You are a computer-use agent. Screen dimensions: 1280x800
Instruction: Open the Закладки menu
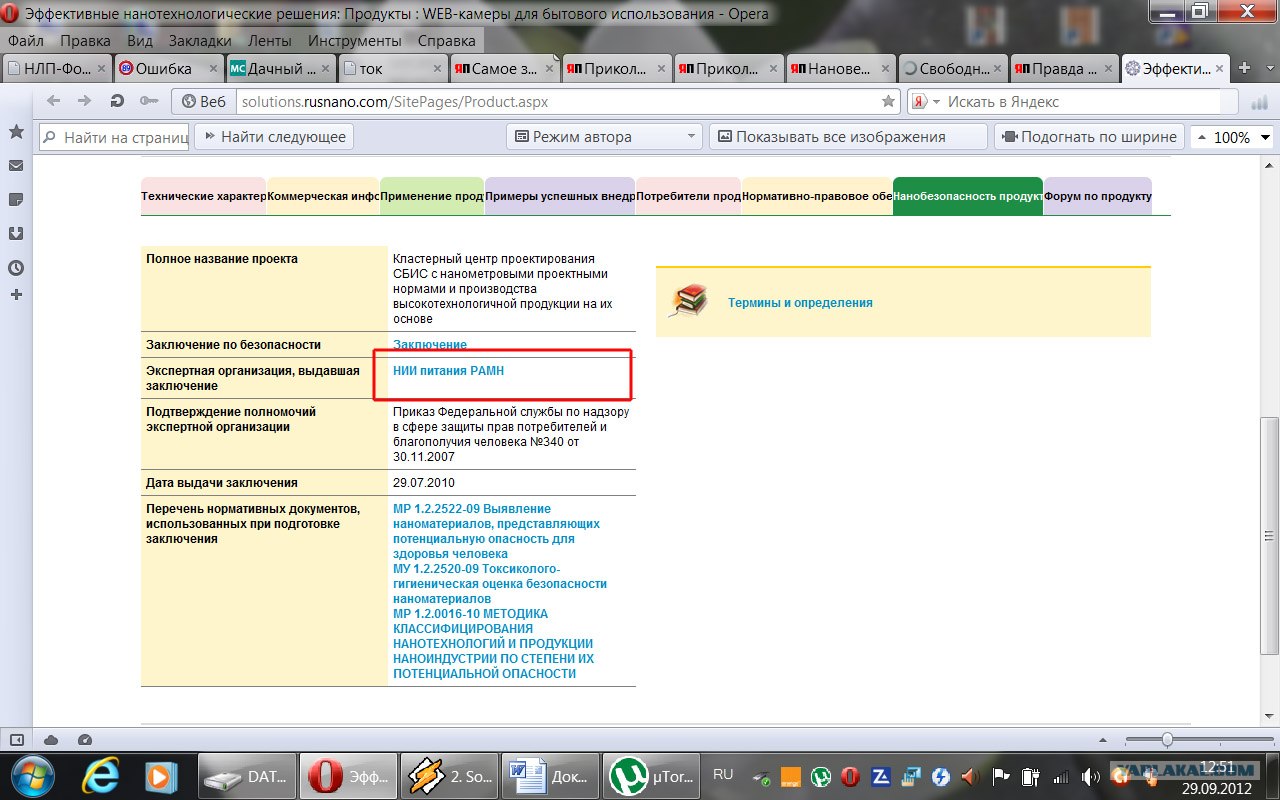(200, 41)
